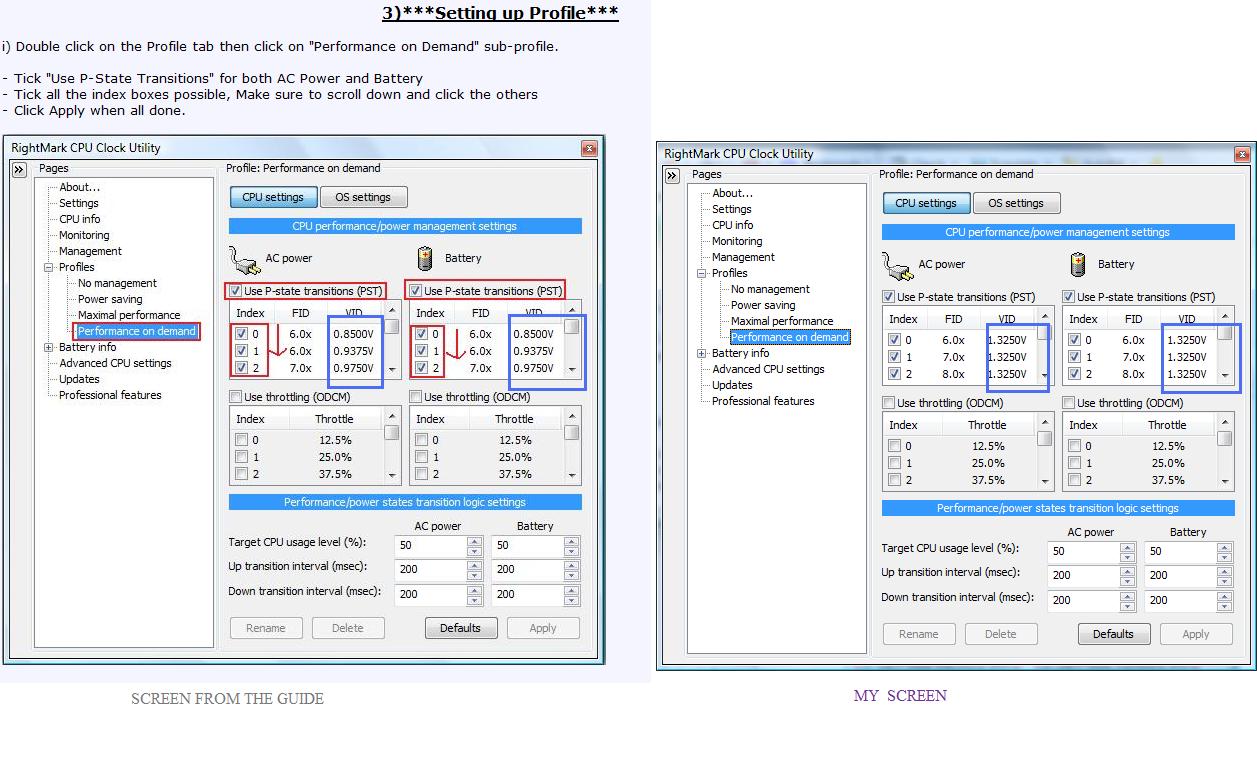Untick Battery Use P-state transitions in guide window

416,291
